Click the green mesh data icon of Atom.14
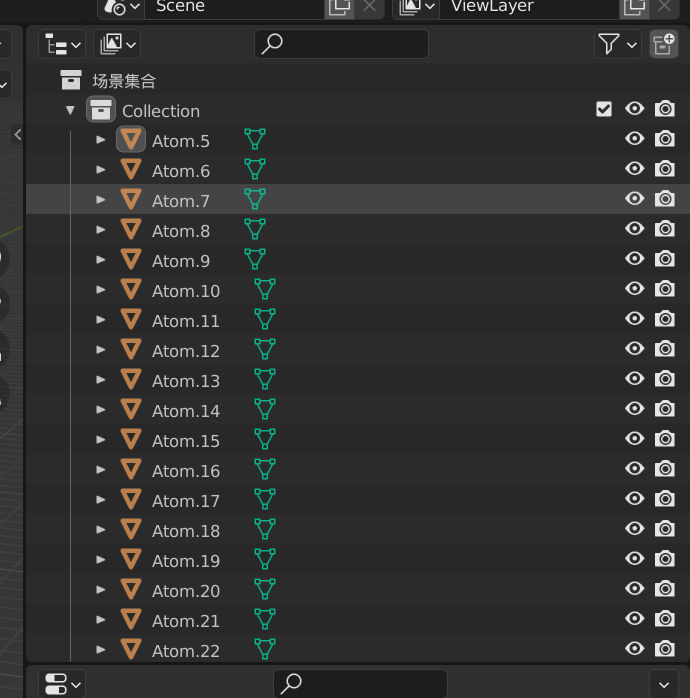690x698 pixels. click(265, 409)
